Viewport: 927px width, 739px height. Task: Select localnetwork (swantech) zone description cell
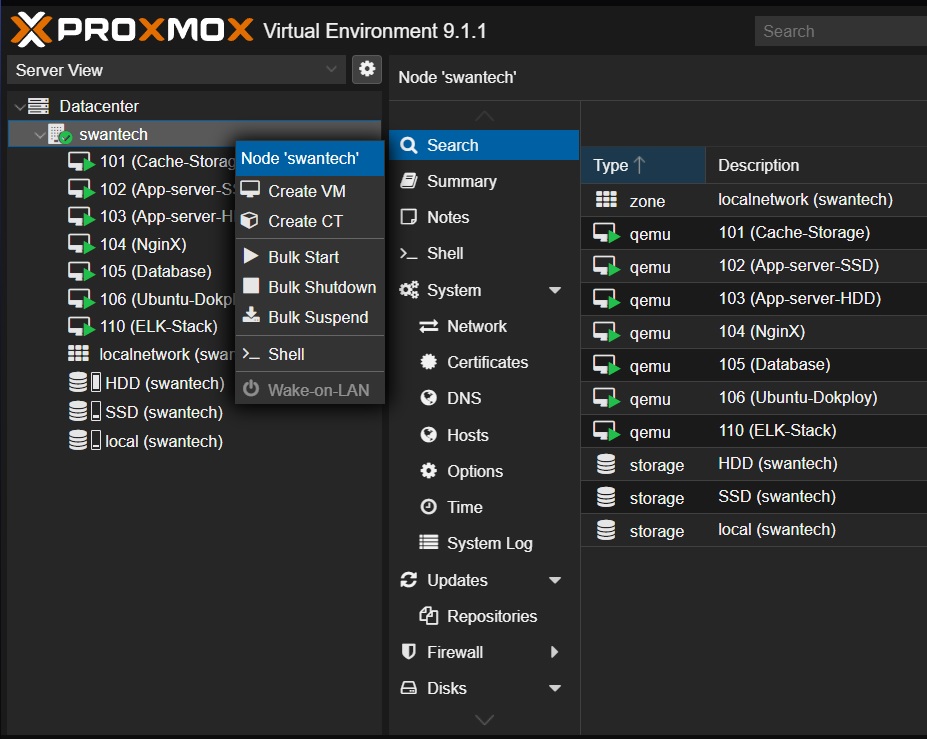805,199
